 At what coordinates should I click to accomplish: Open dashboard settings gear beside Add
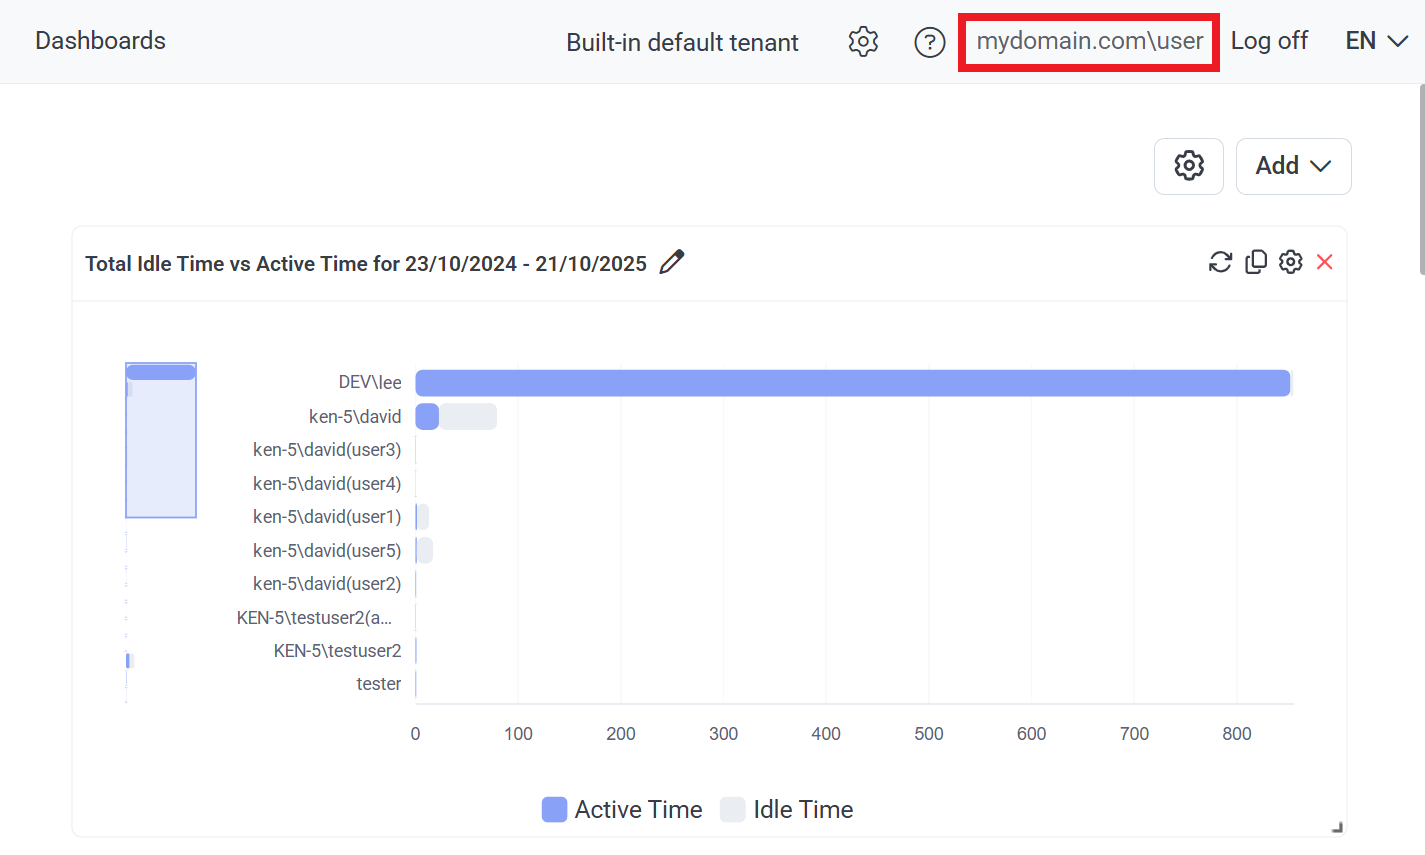(x=1188, y=166)
